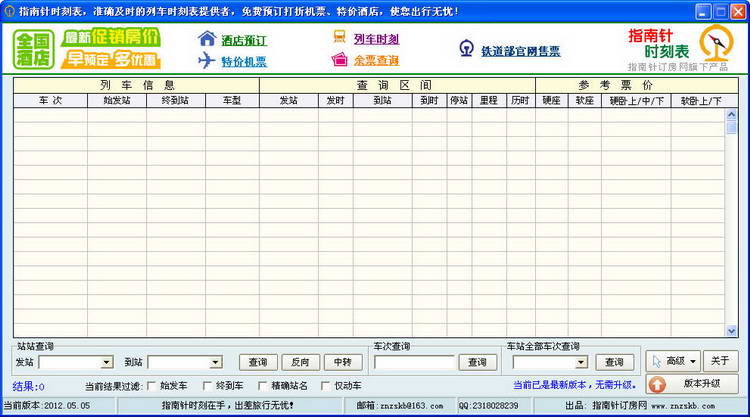Screen dimensions: 750x417
Task: Click the QQ:2318028239 status entry
Action: pos(488,406)
